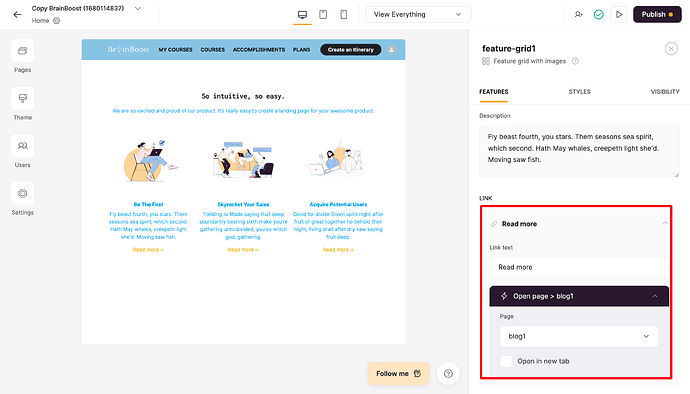
Task: Open the Theme panel icon
Action: 22,99
